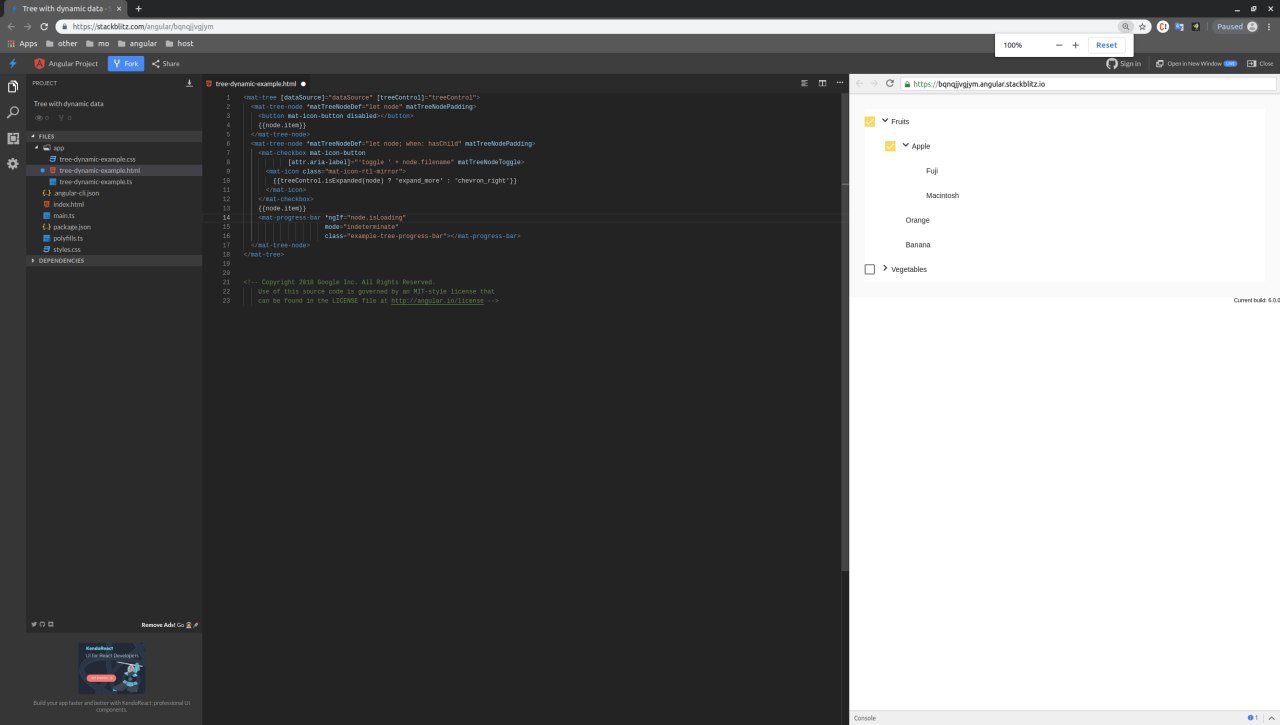The width and height of the screenshot is (1280, 725).
Task: Click the GitHub icon in the sidebar footer
Action: 42,624
